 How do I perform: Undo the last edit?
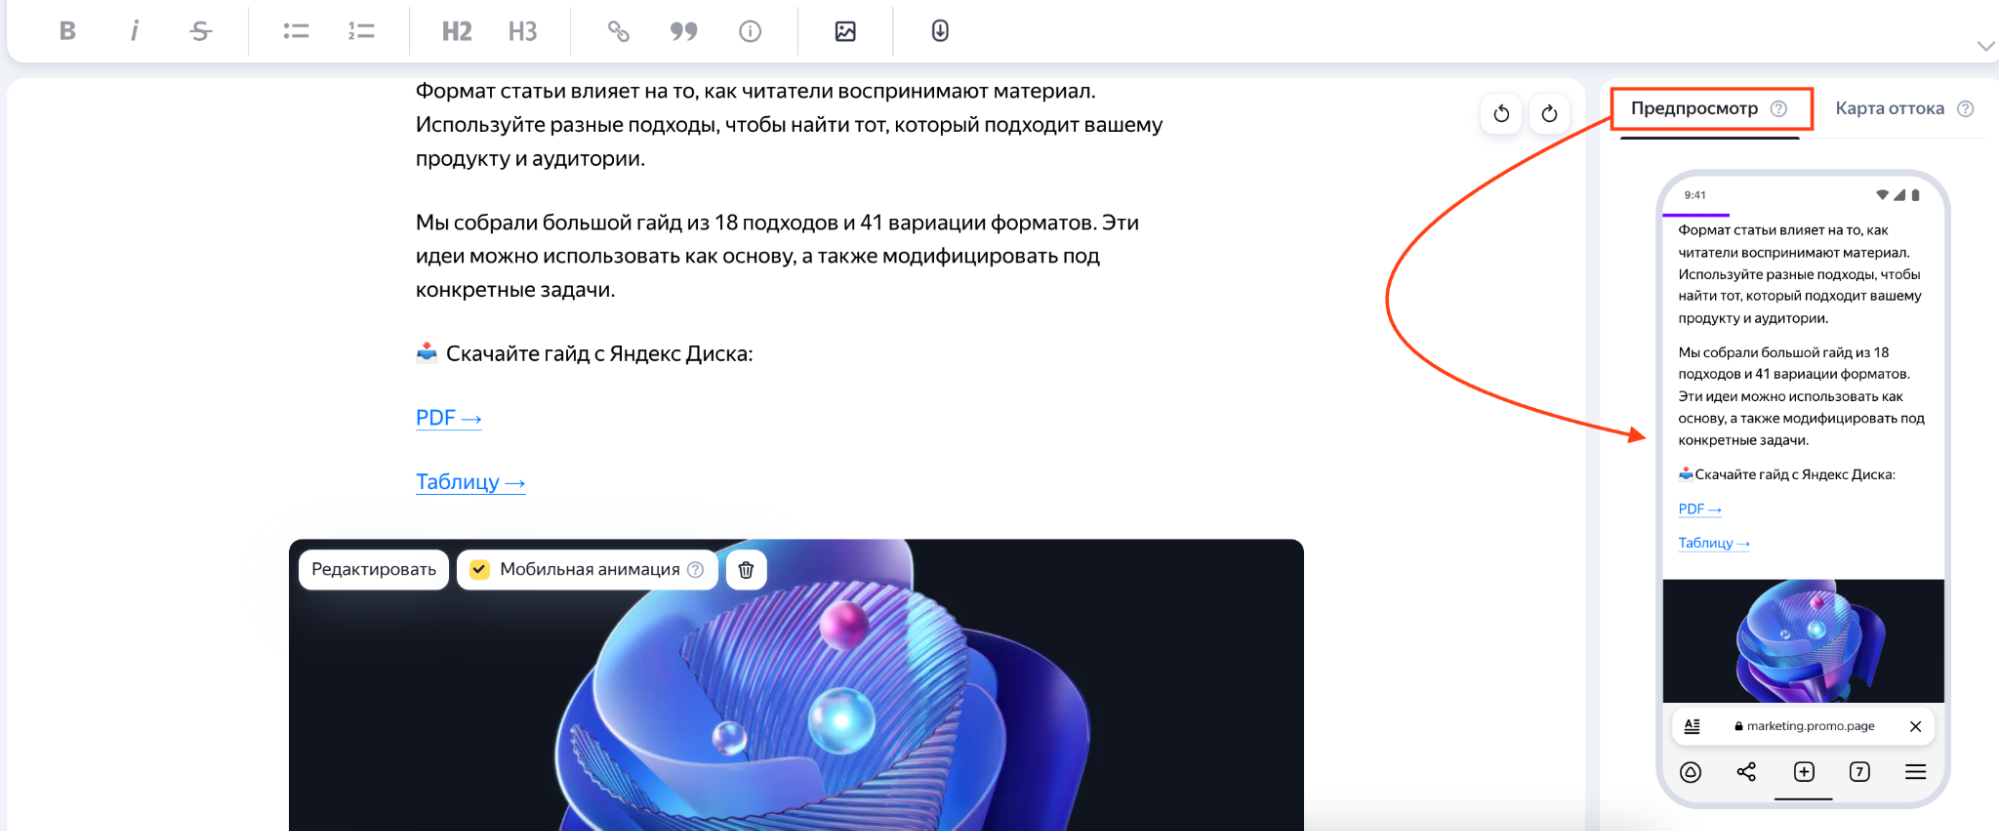coord(1501,113)
